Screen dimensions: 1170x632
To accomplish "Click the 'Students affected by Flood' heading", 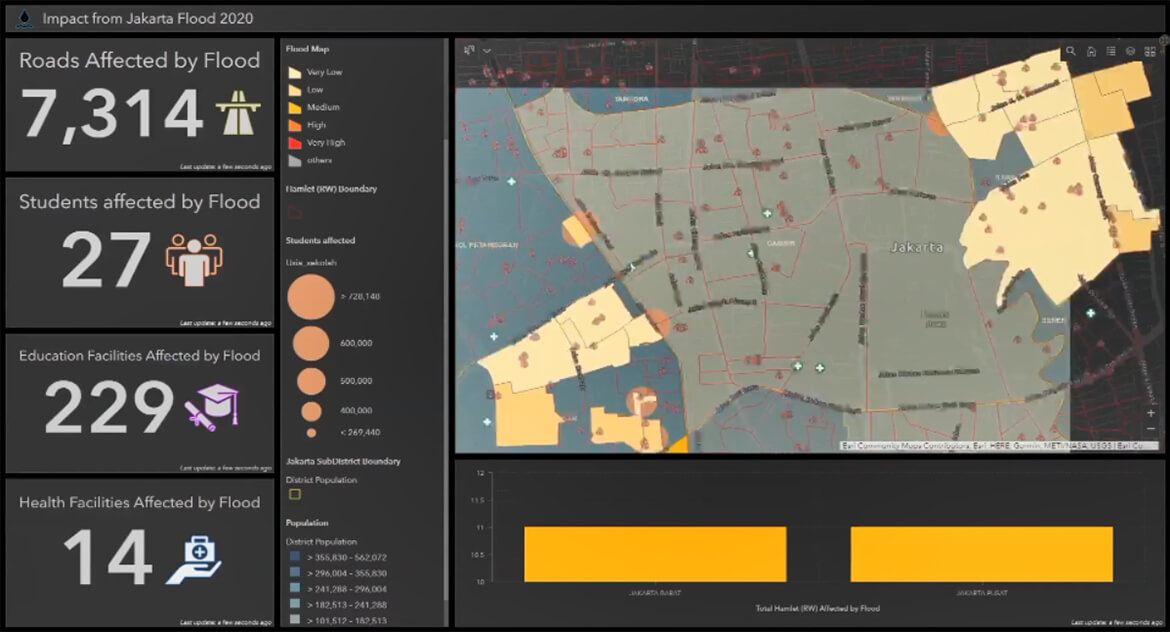I will coord(140,201).
